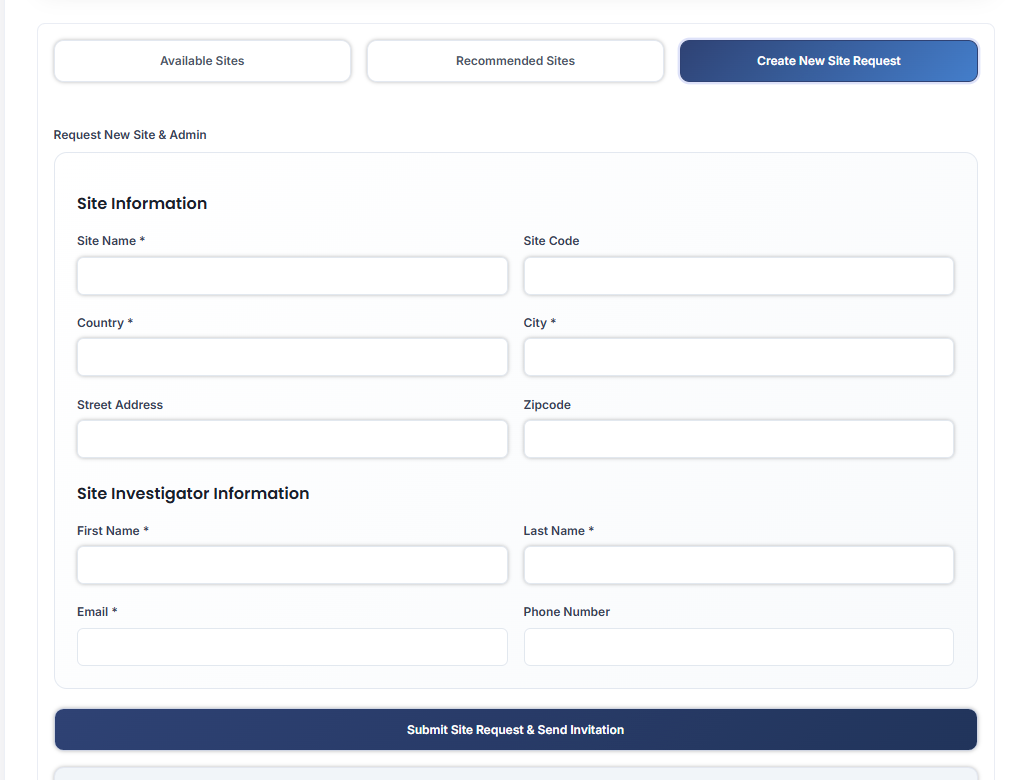1019x780 pixels.
Task: Switch to the Available Sites tab
Action: 201,61
